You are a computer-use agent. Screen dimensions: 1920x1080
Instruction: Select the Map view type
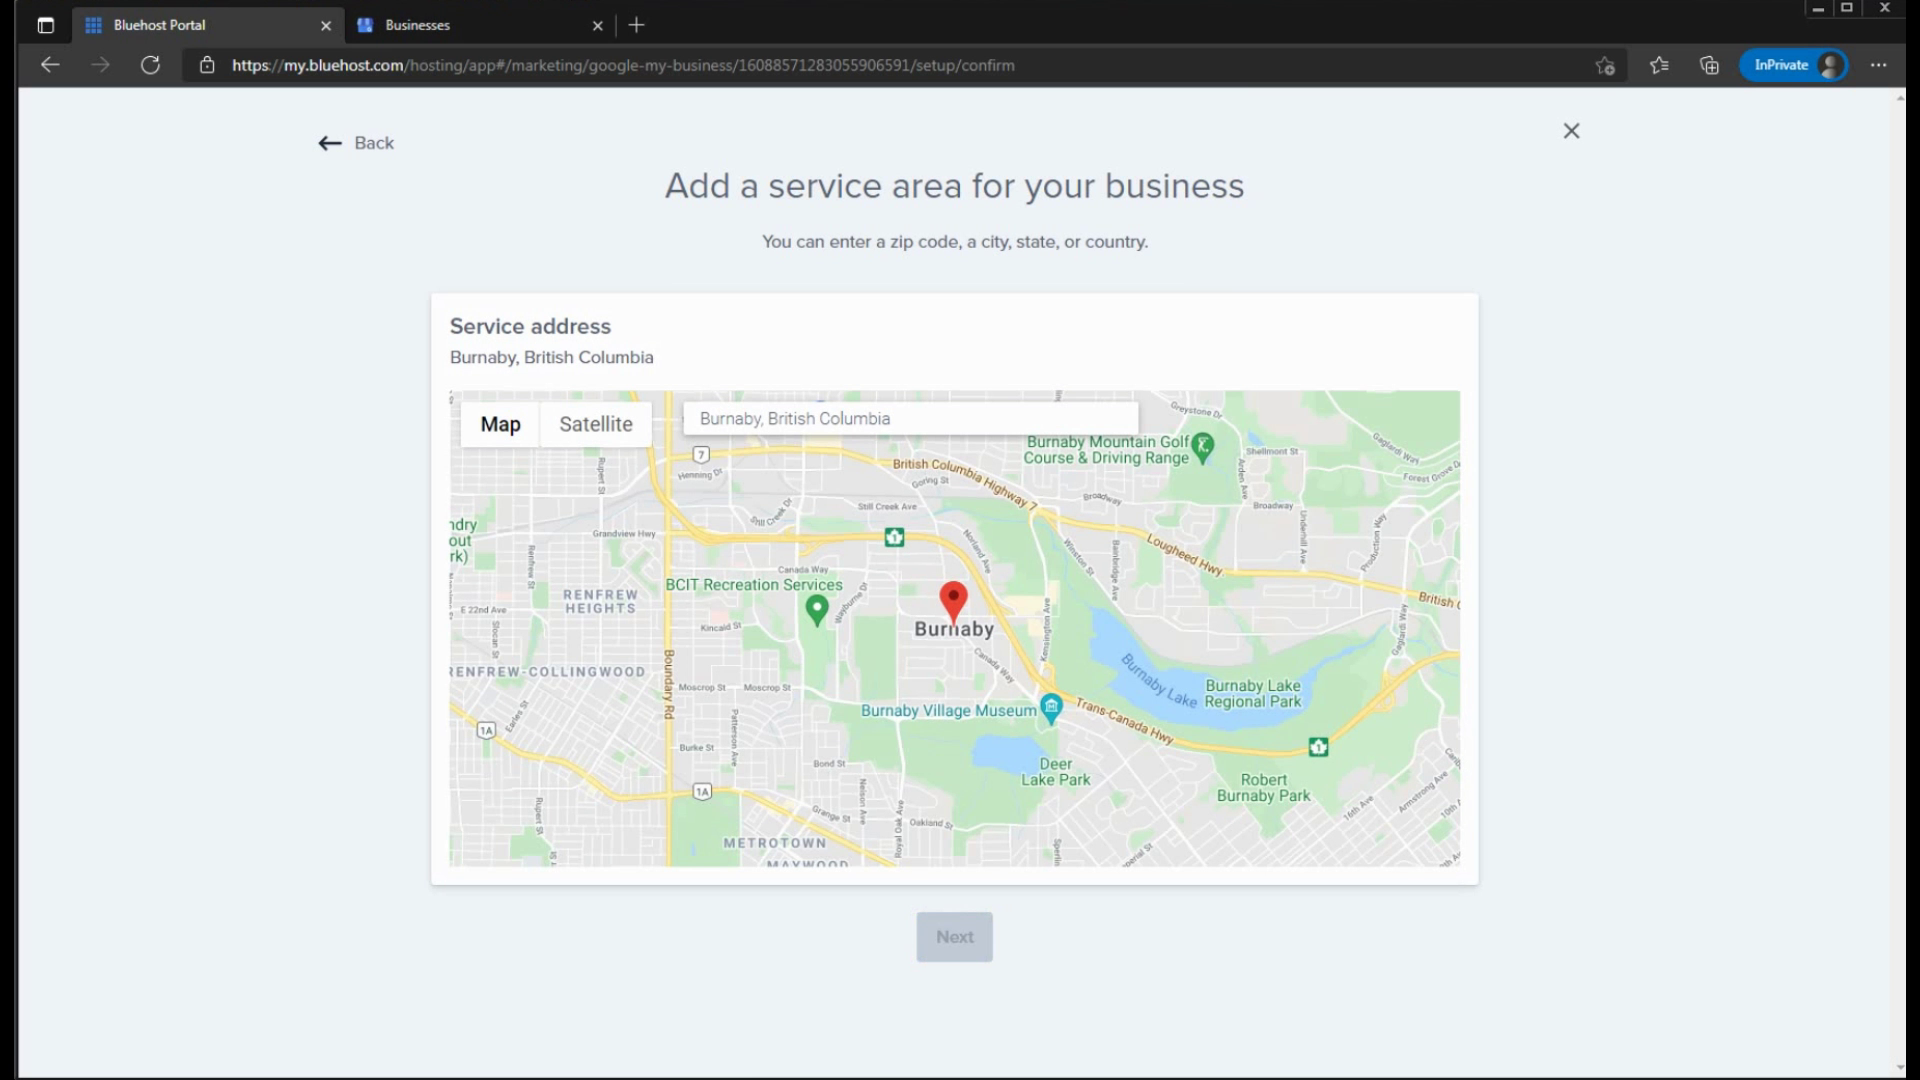(500, 424)
